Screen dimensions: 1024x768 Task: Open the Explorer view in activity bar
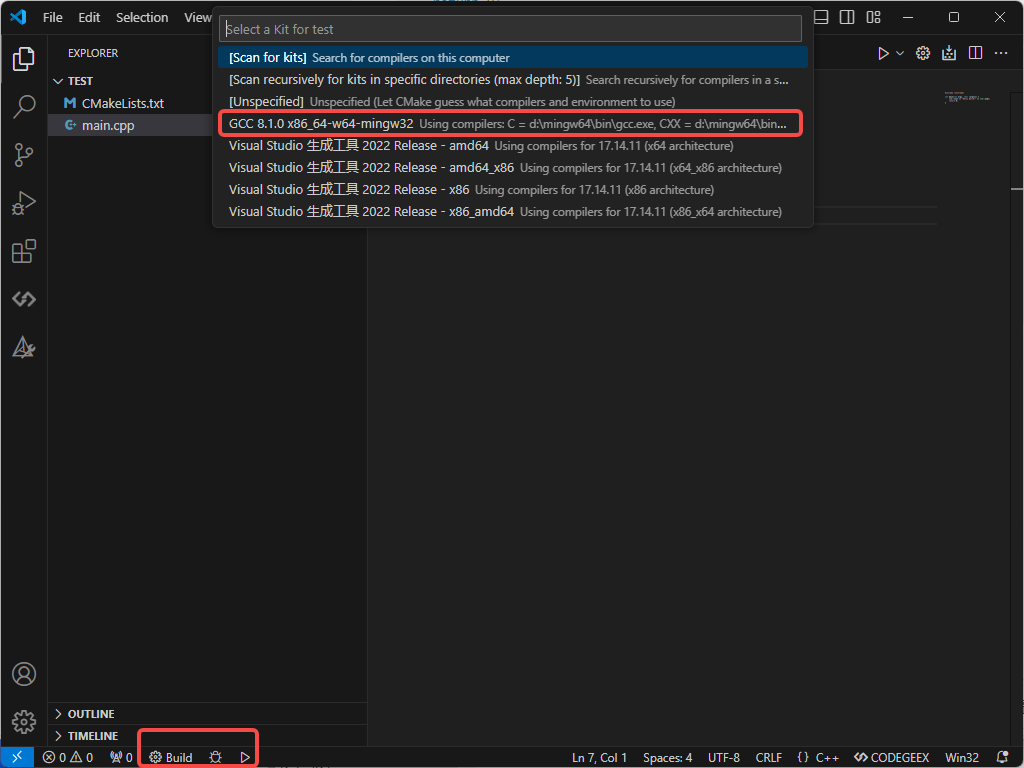click(x=24, y=59)
